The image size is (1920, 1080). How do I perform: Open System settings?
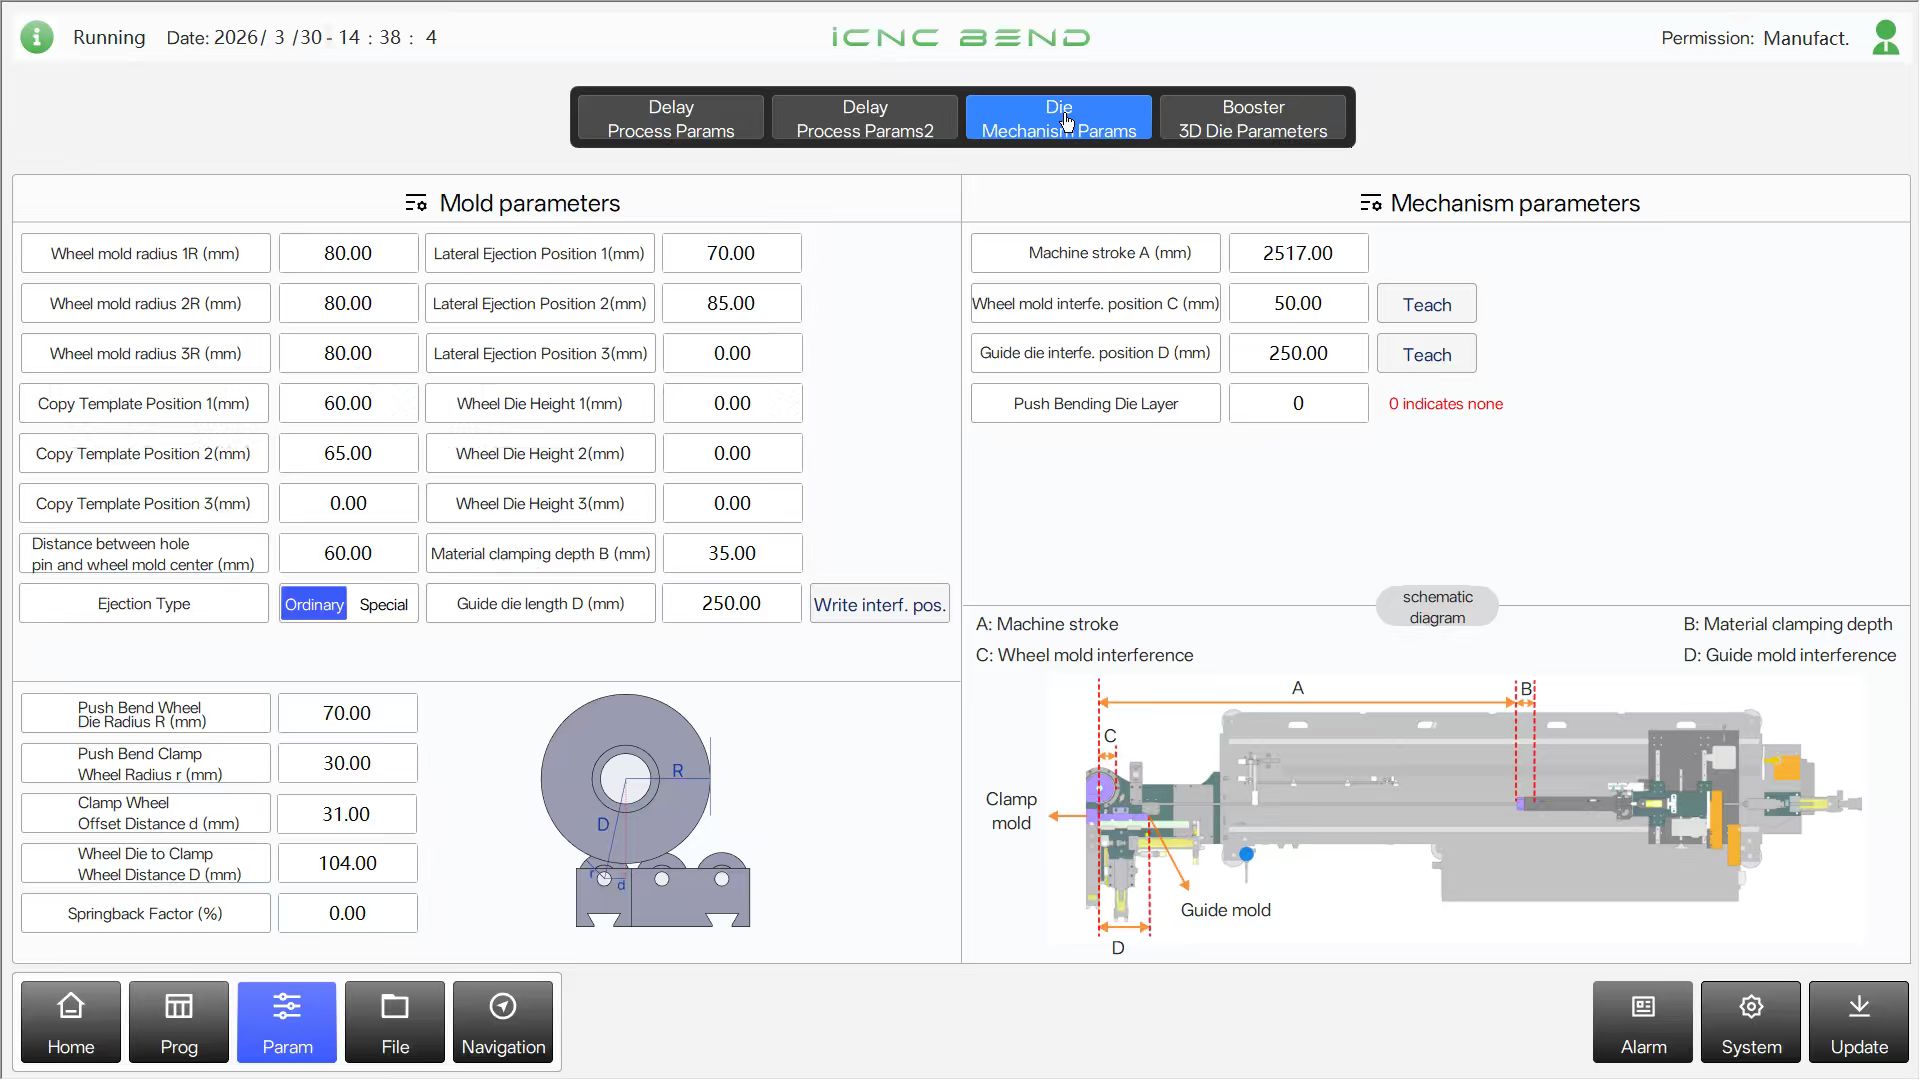[x=1751, y=1022]
